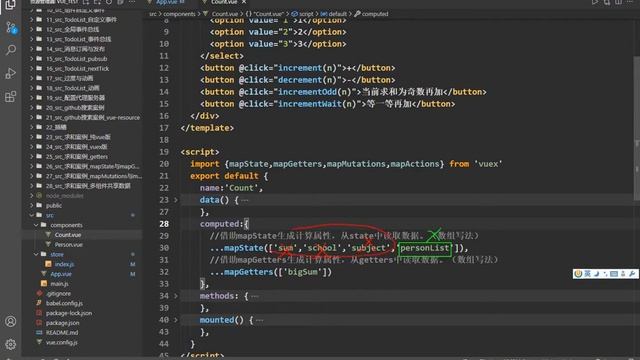Expand the public folder
Viewport: 640px width, 360px height.
pyautogui.click(x=32, y=205)
